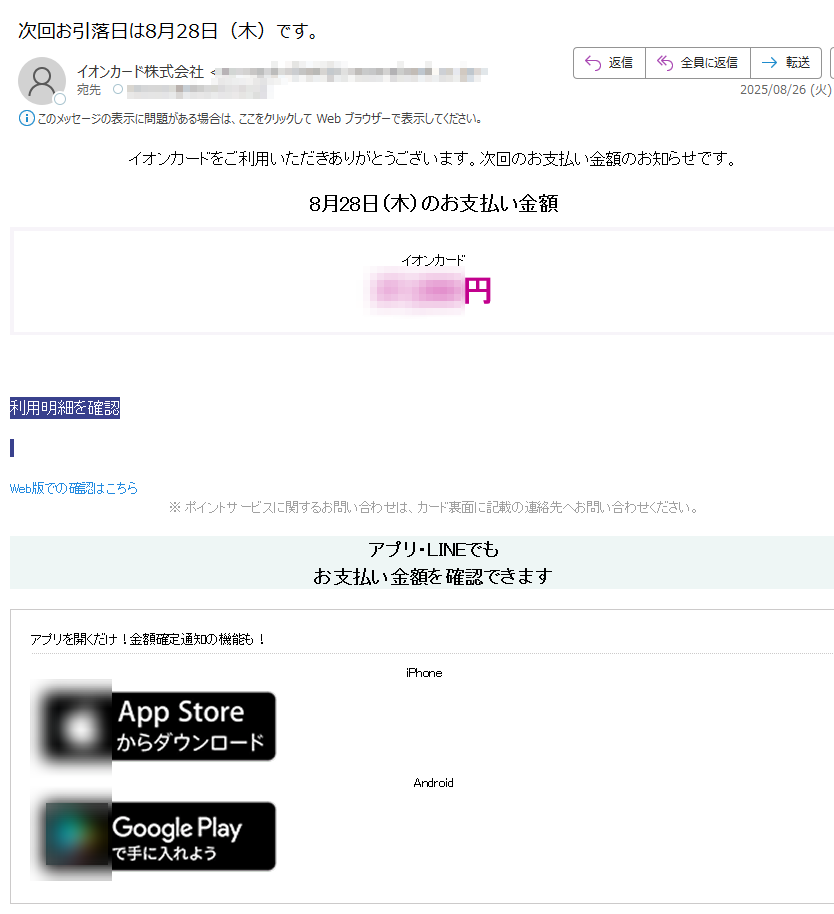The width and height of the screenshot is (834, 914).
Task: Click the 利用明細を確認 link
Action: (65, 408)
